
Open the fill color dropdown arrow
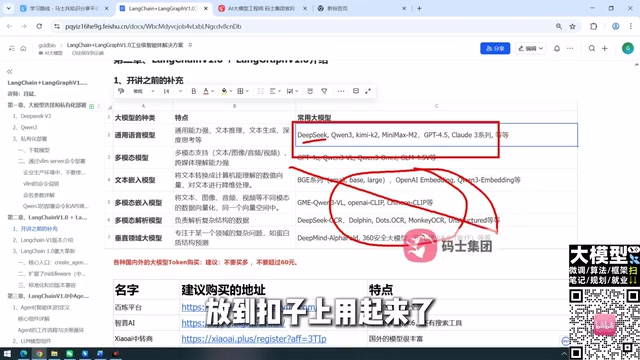coord(231,91)
